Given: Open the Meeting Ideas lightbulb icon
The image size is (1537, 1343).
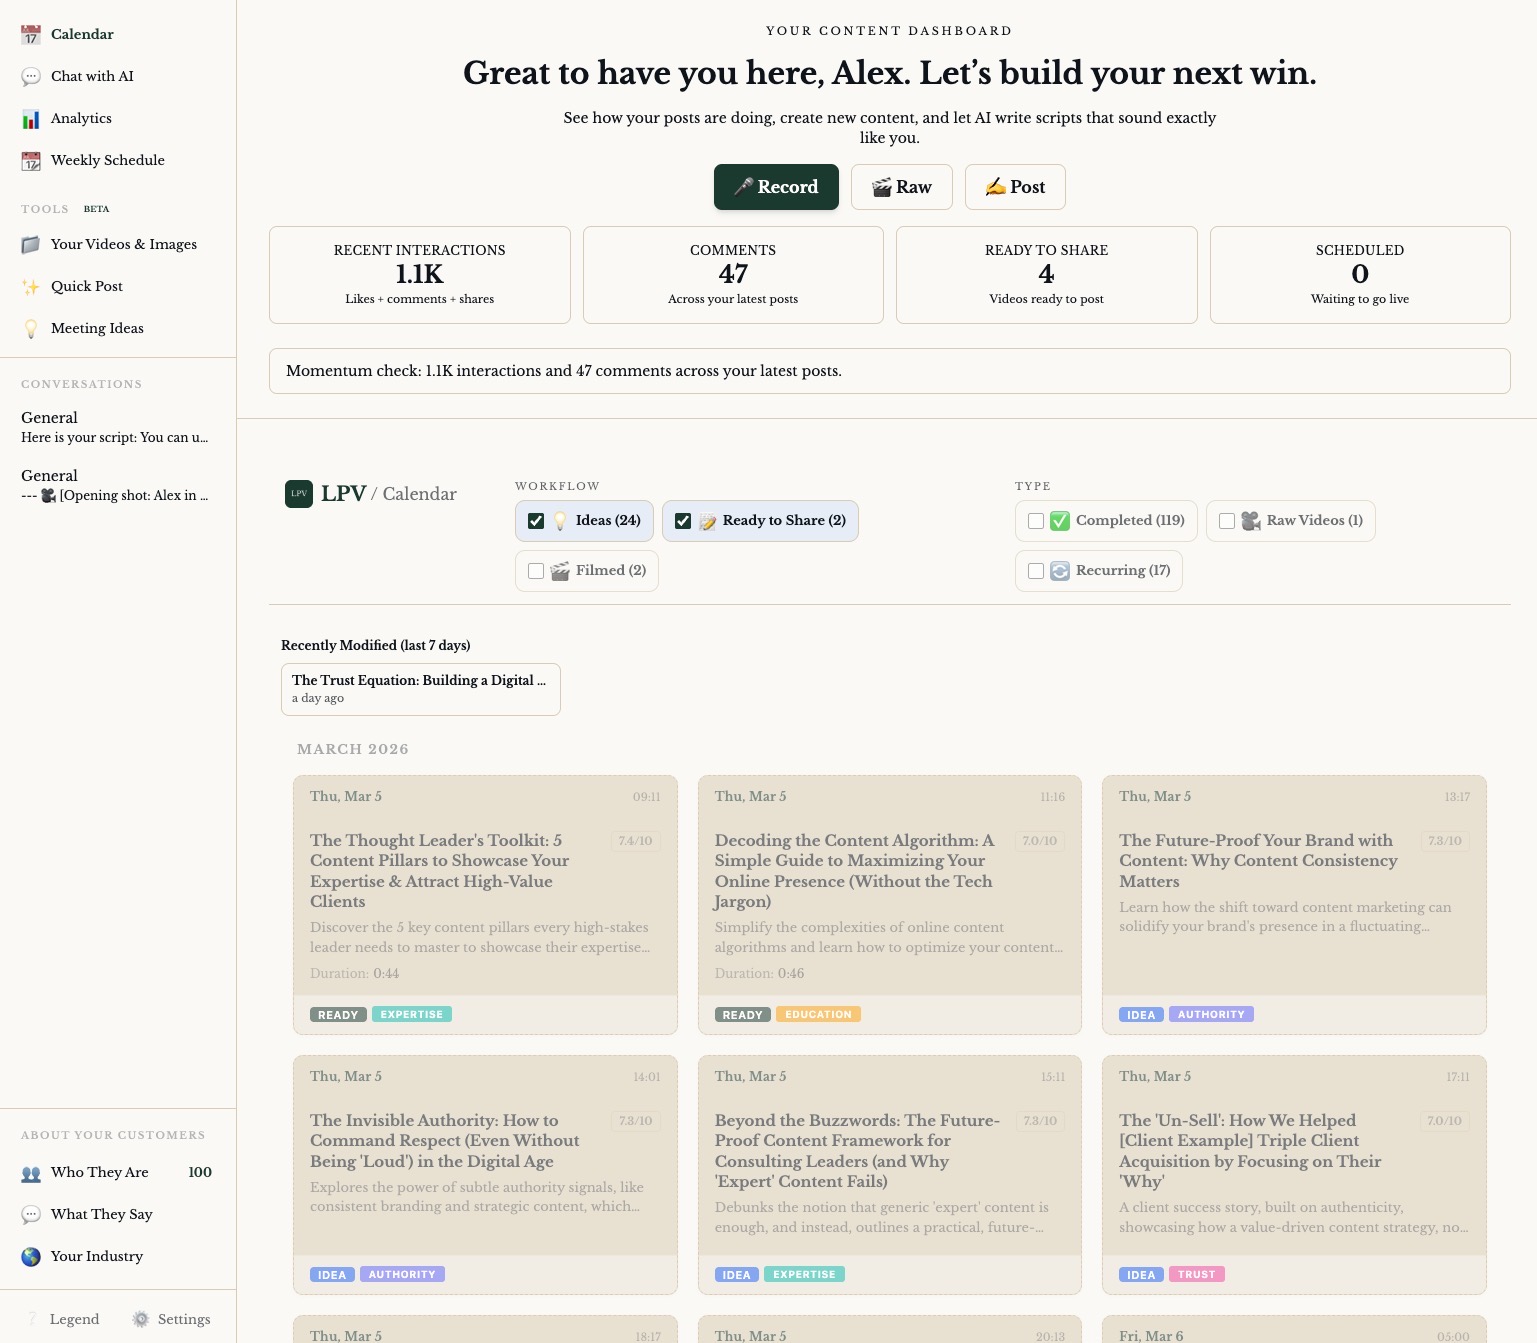Looking at the screenshot, I should pos(31,329).
